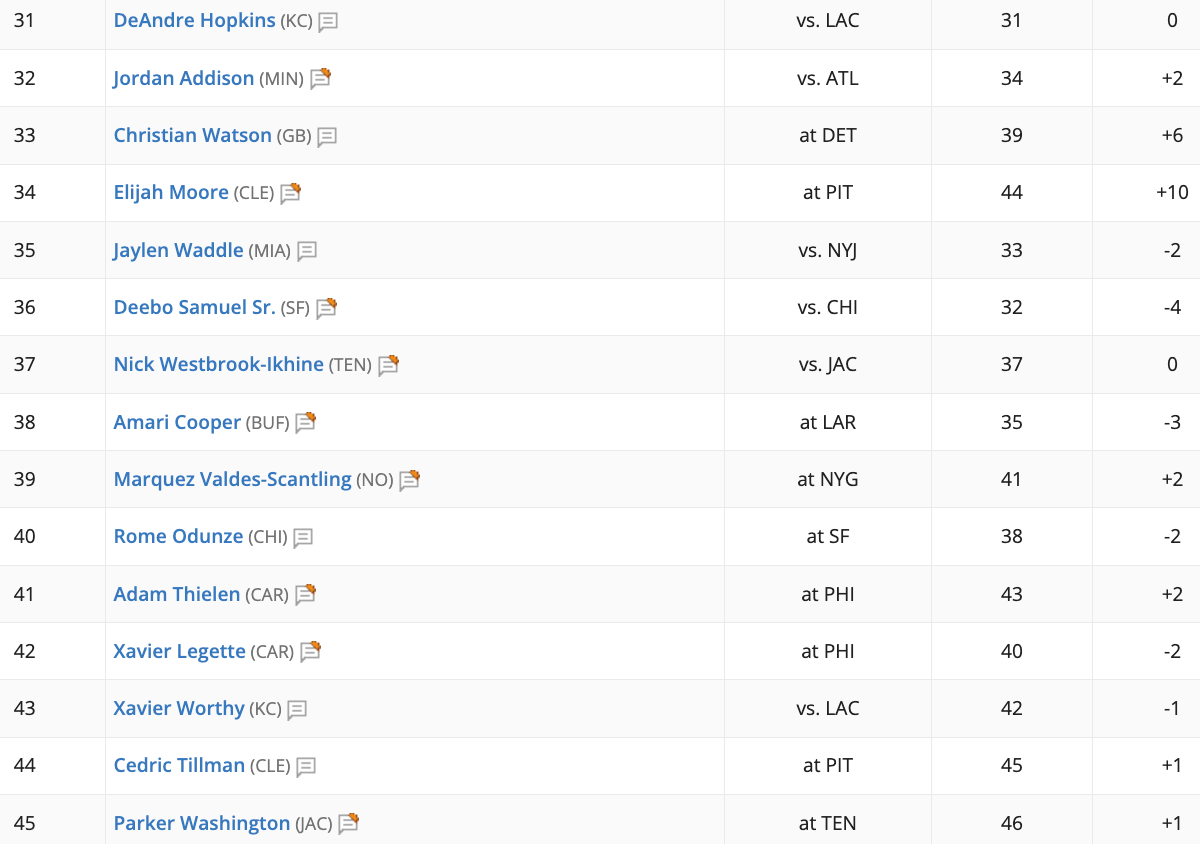Image resolution: width=1200 pixels, height=844 pixels.
Task: View the note icon beside Rome Odunze
Action: 303,538
